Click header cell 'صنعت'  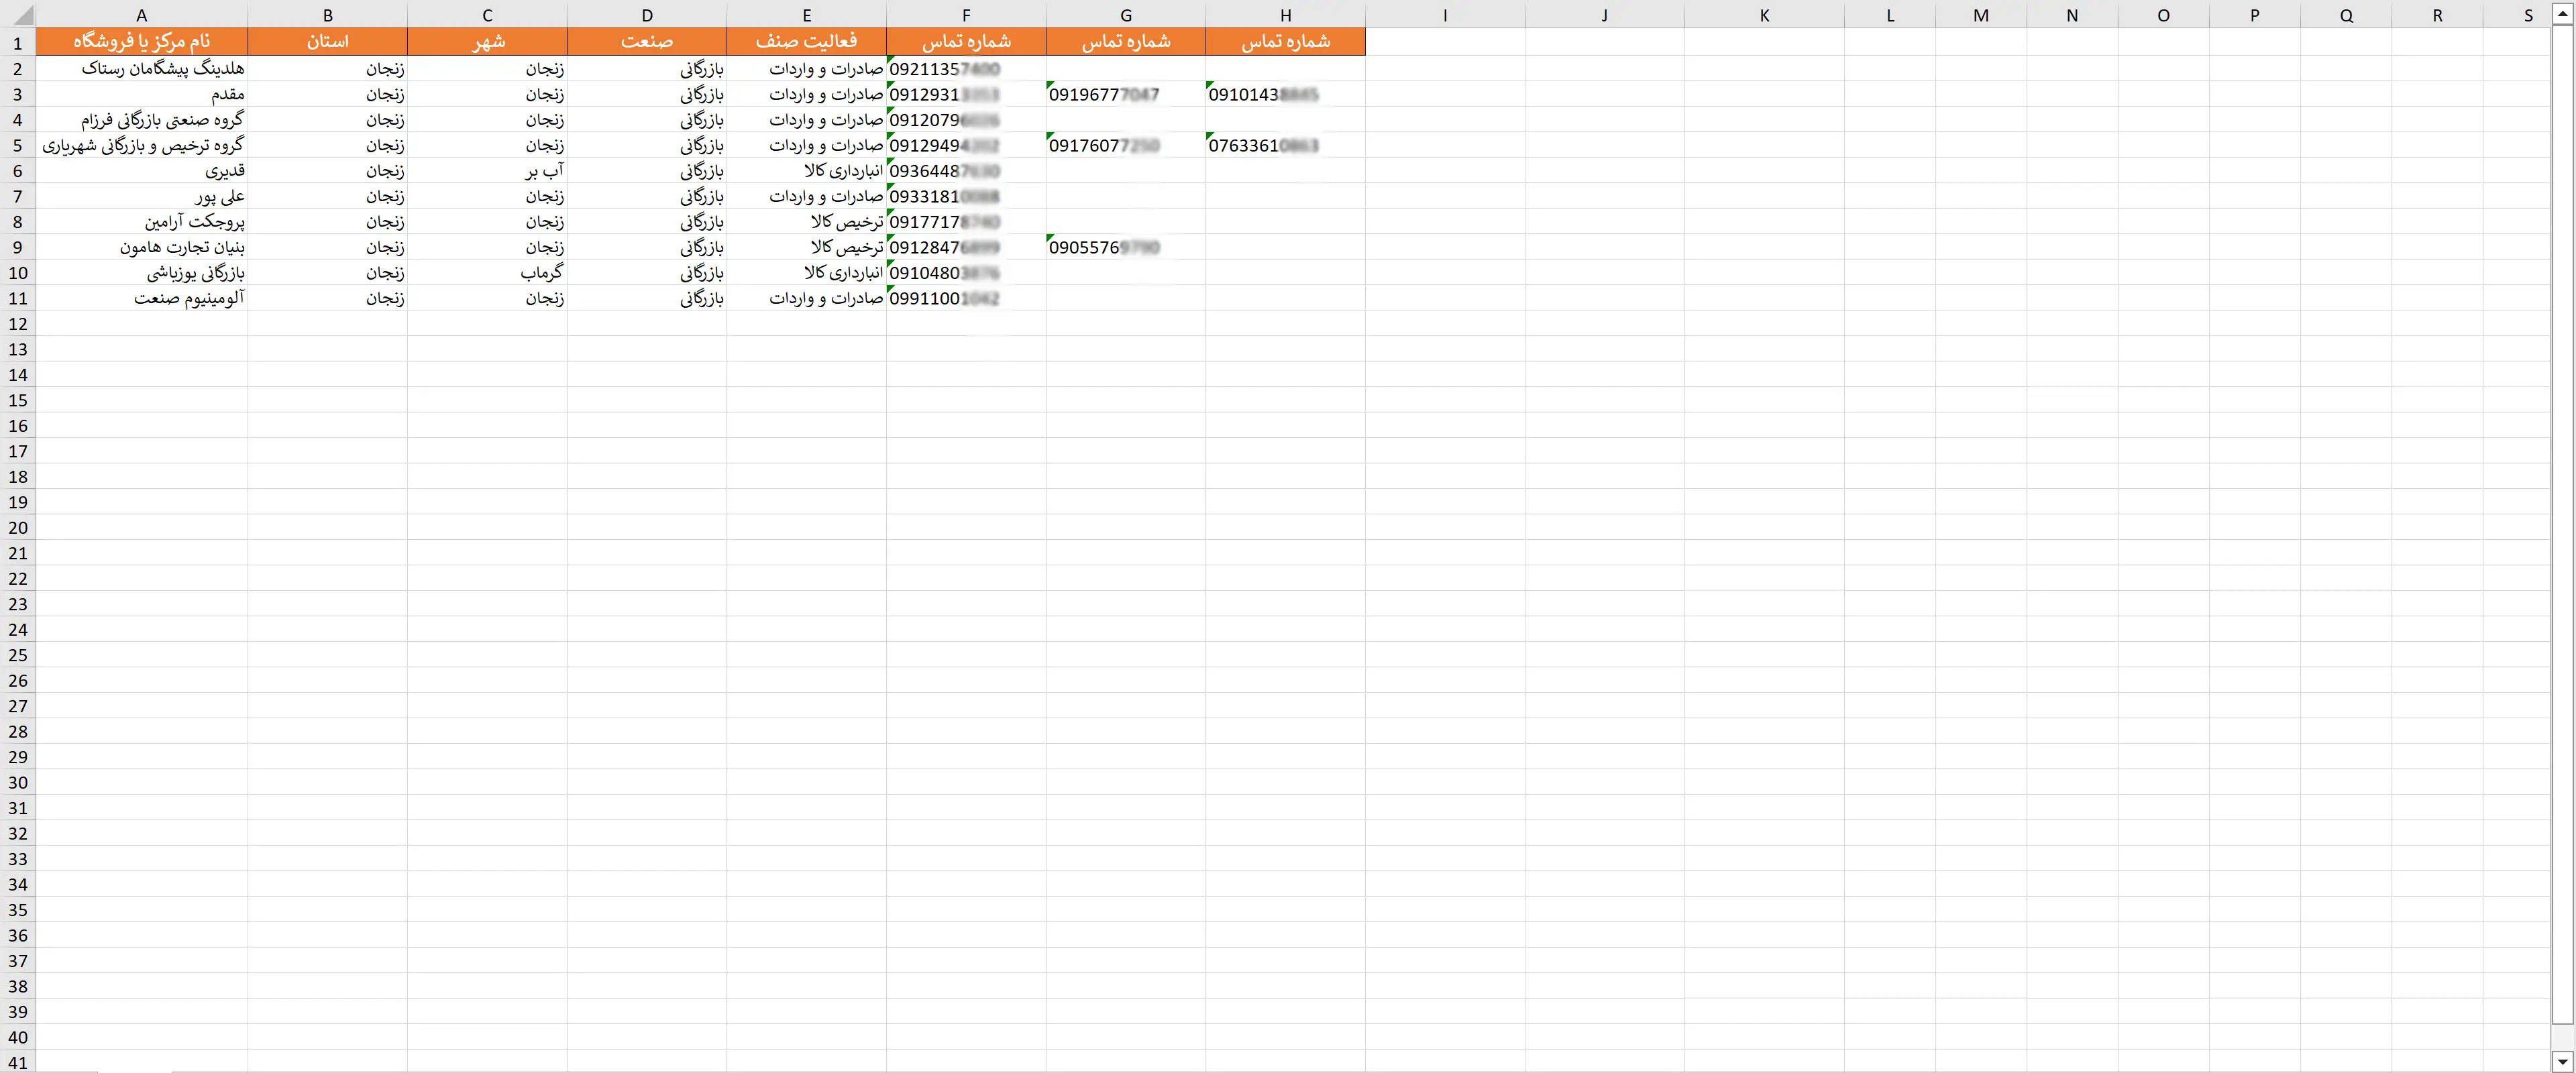(x=647, y=41)
